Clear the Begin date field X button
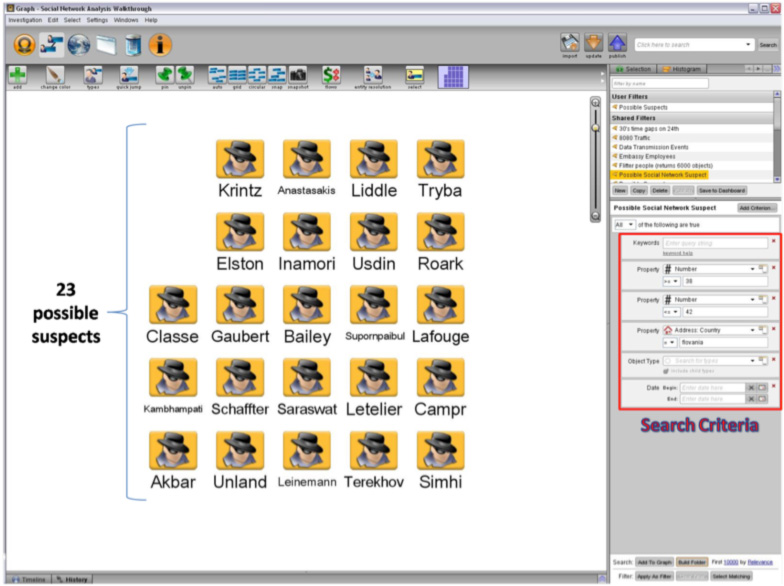 coord(751,388)
